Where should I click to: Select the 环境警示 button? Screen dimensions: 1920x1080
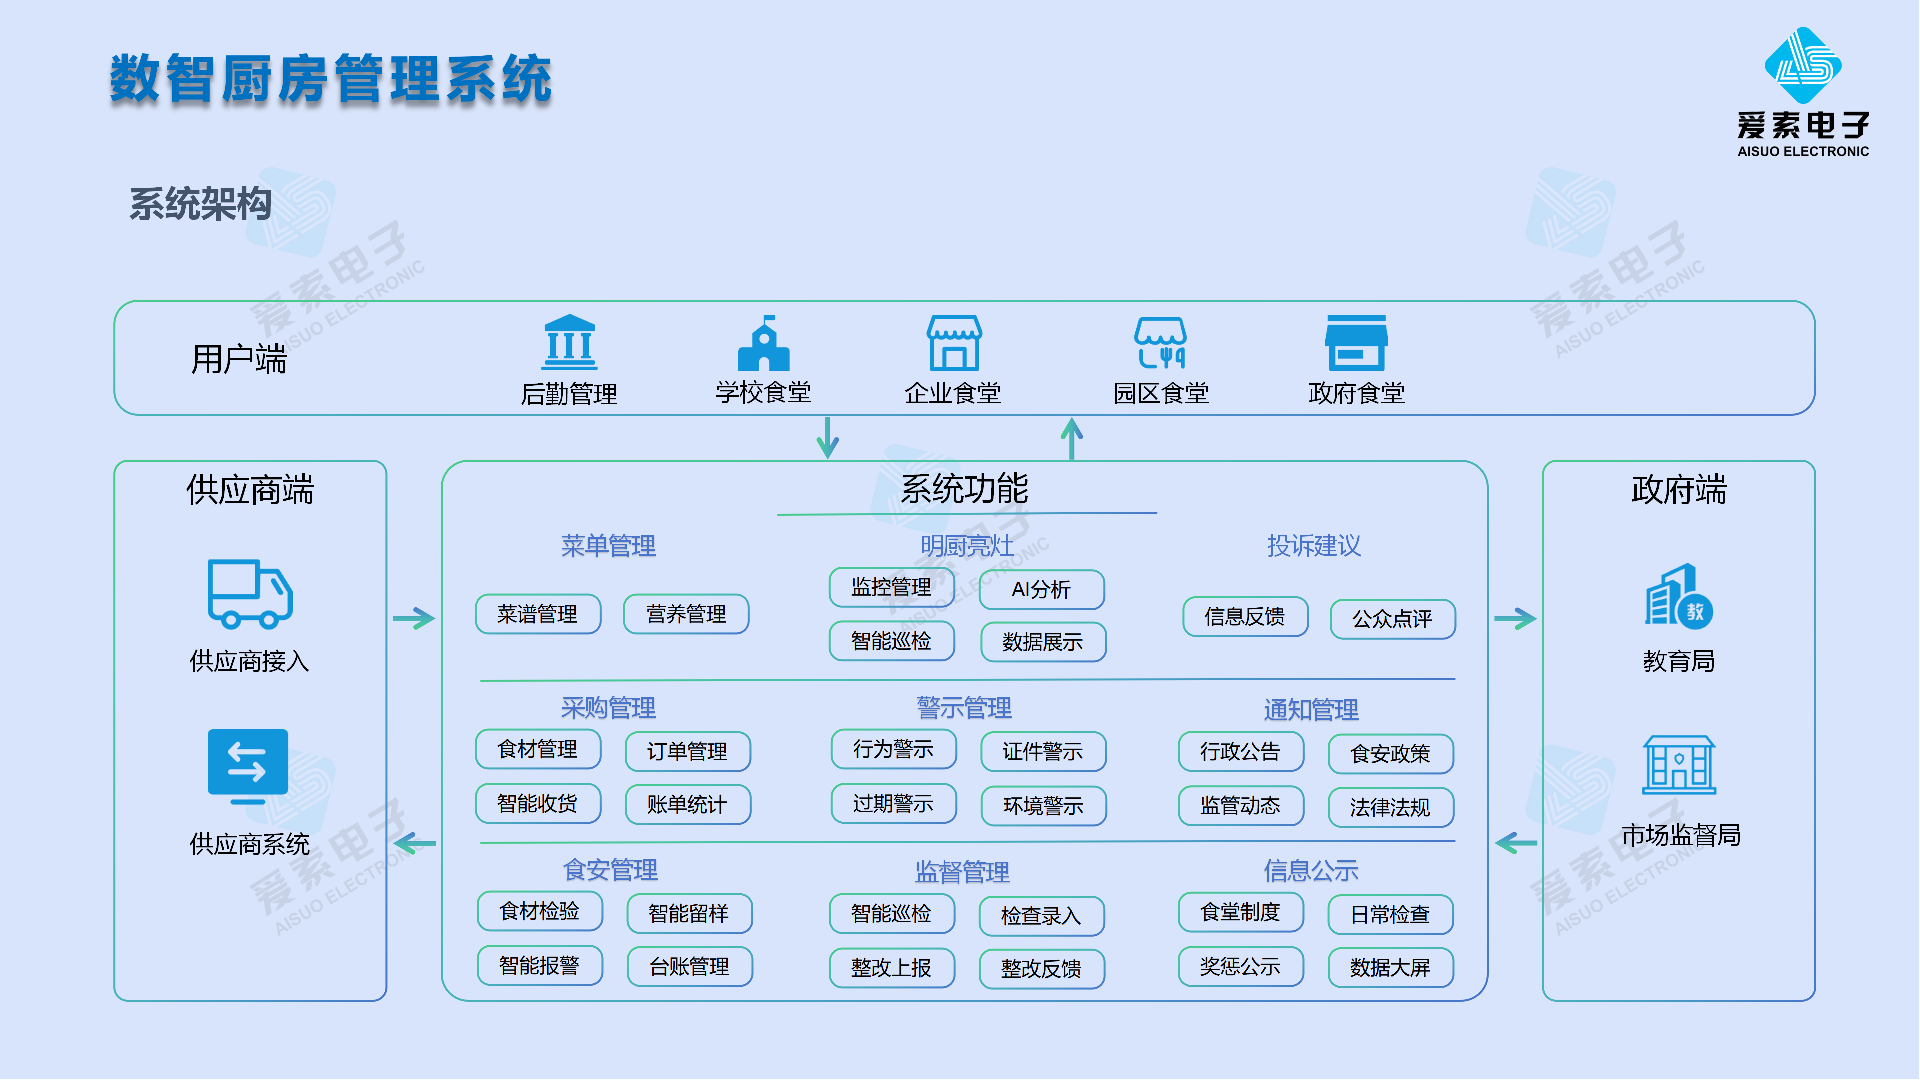click(x=1043, y=806)
